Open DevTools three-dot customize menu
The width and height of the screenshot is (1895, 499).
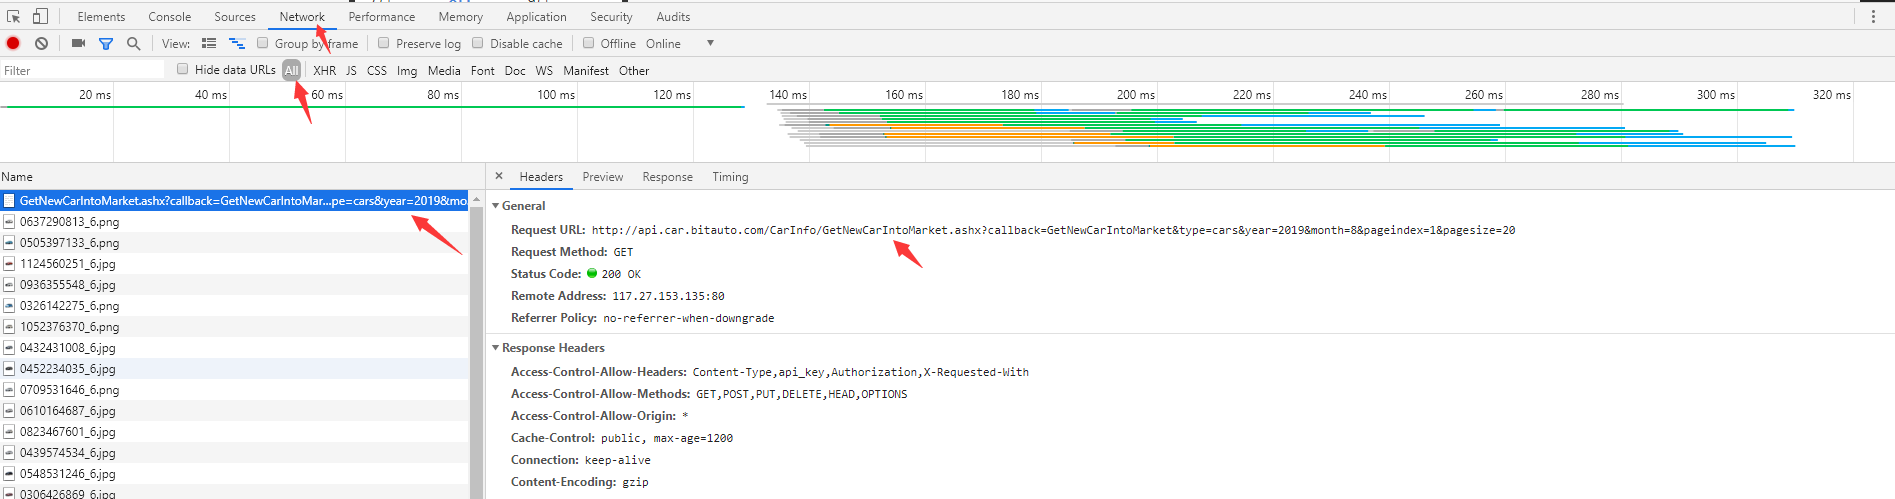(x=1873, y=16)
